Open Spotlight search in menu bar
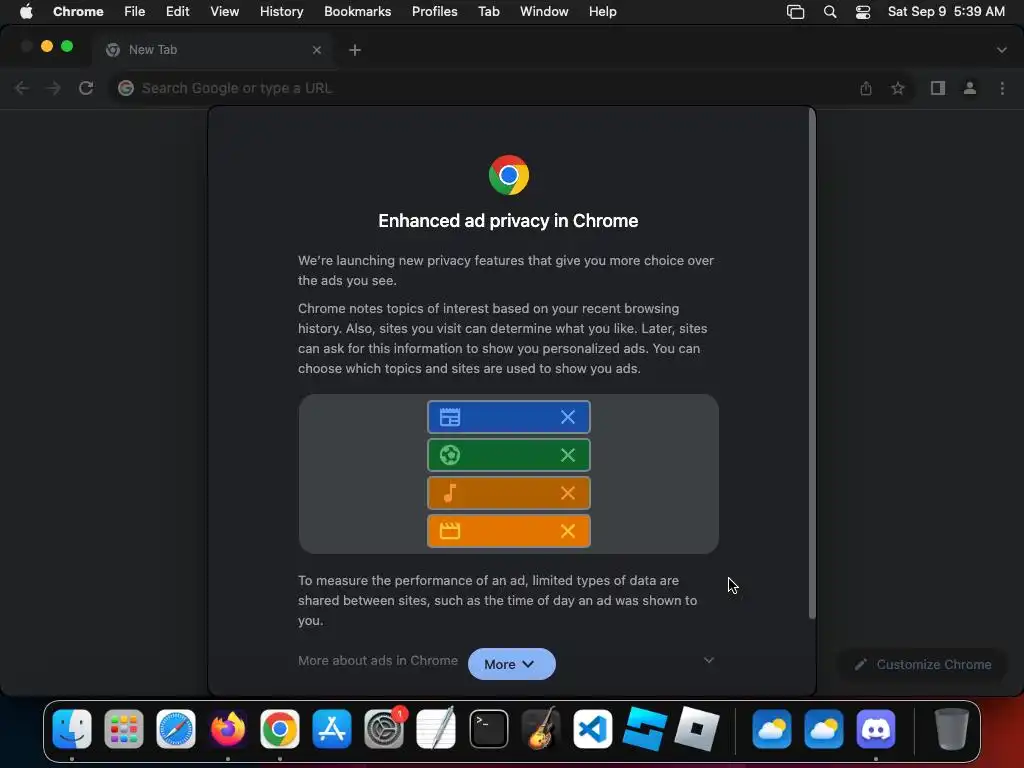This screenshot has width=1024, height=768. coord(830,12)
